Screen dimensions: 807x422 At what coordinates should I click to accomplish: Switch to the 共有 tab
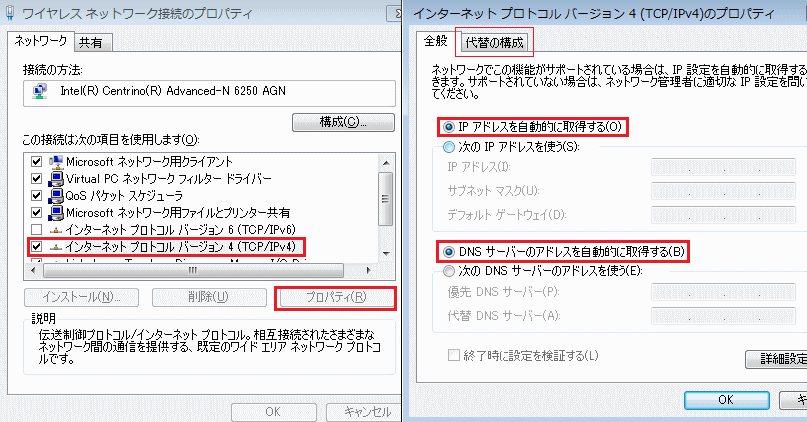click(x=91, y=43)
